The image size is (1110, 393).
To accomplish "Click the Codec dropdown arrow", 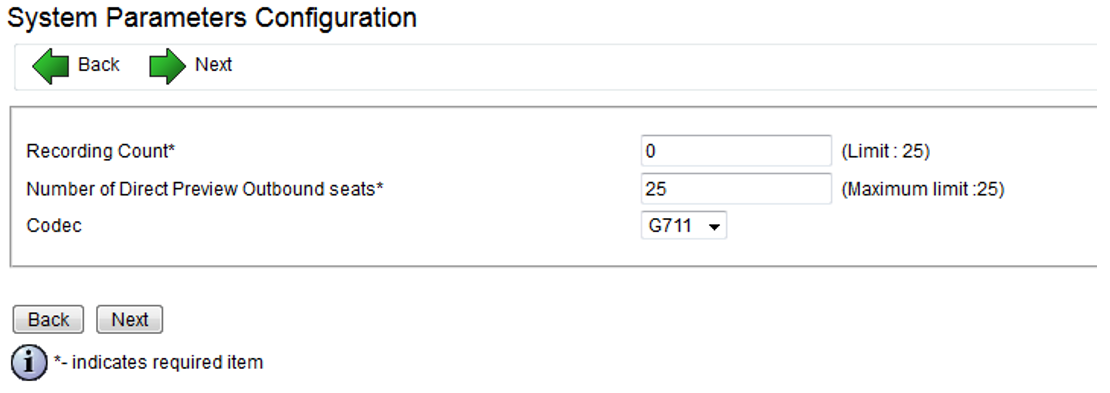I will click(714, 227).
